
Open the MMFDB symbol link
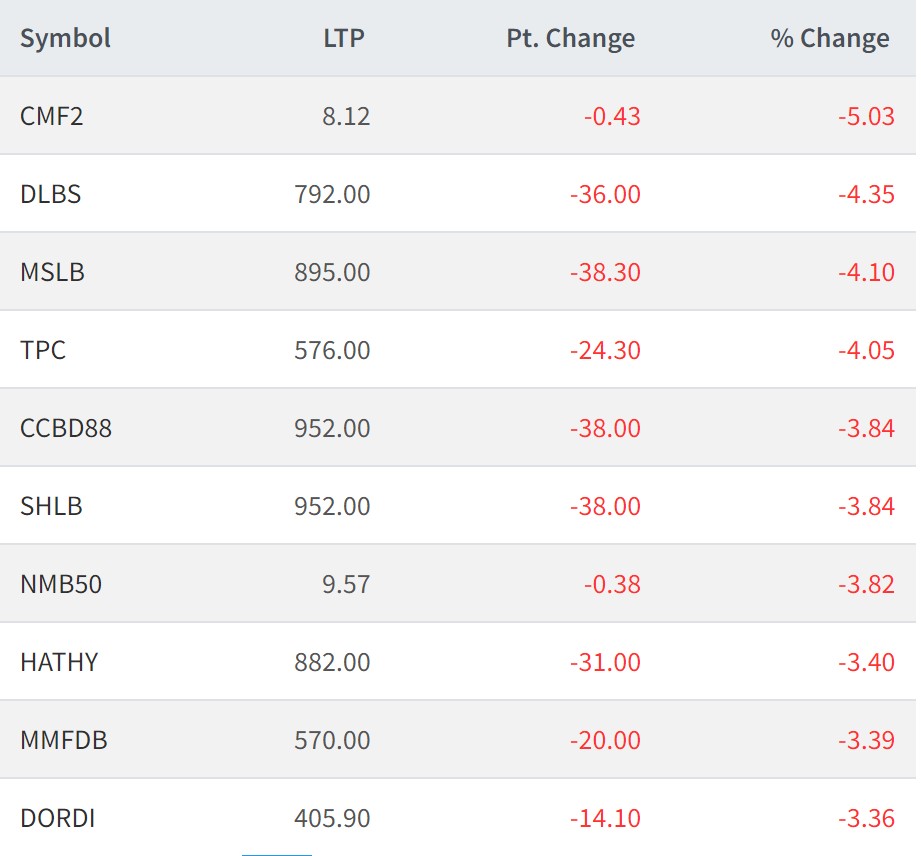[x=64, y=740]
